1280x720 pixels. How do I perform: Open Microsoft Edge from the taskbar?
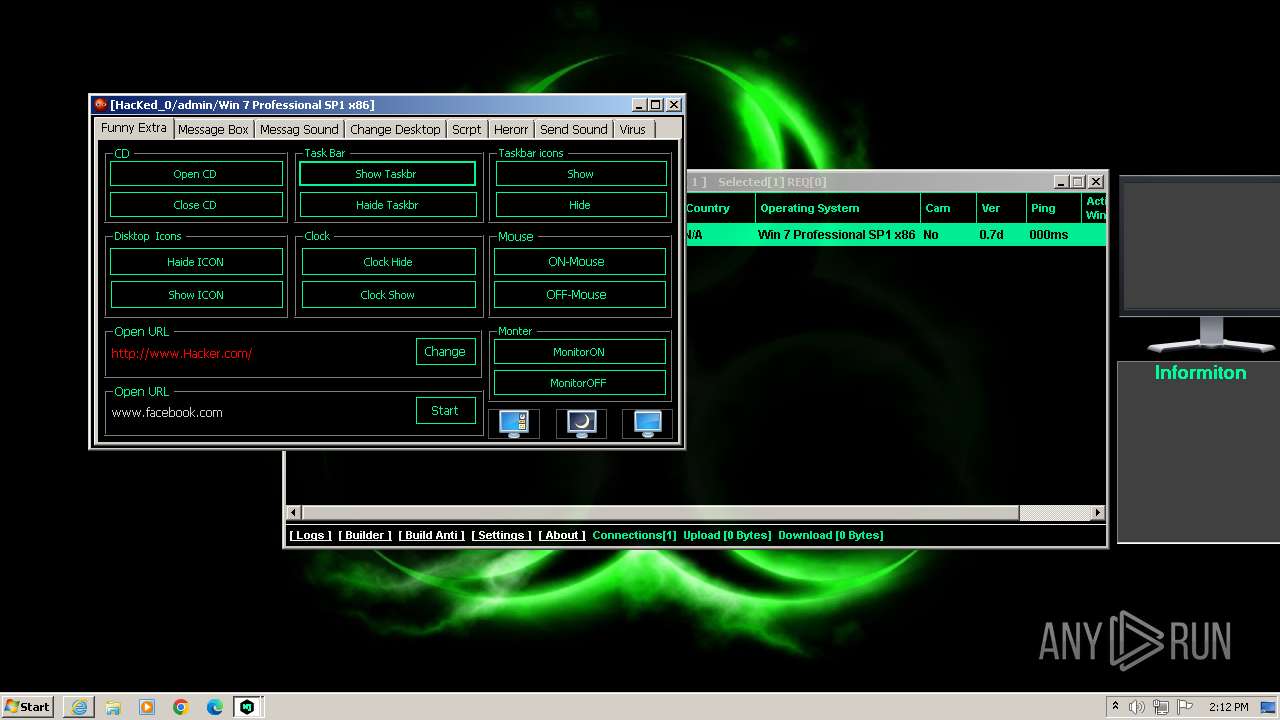[215, 707]
